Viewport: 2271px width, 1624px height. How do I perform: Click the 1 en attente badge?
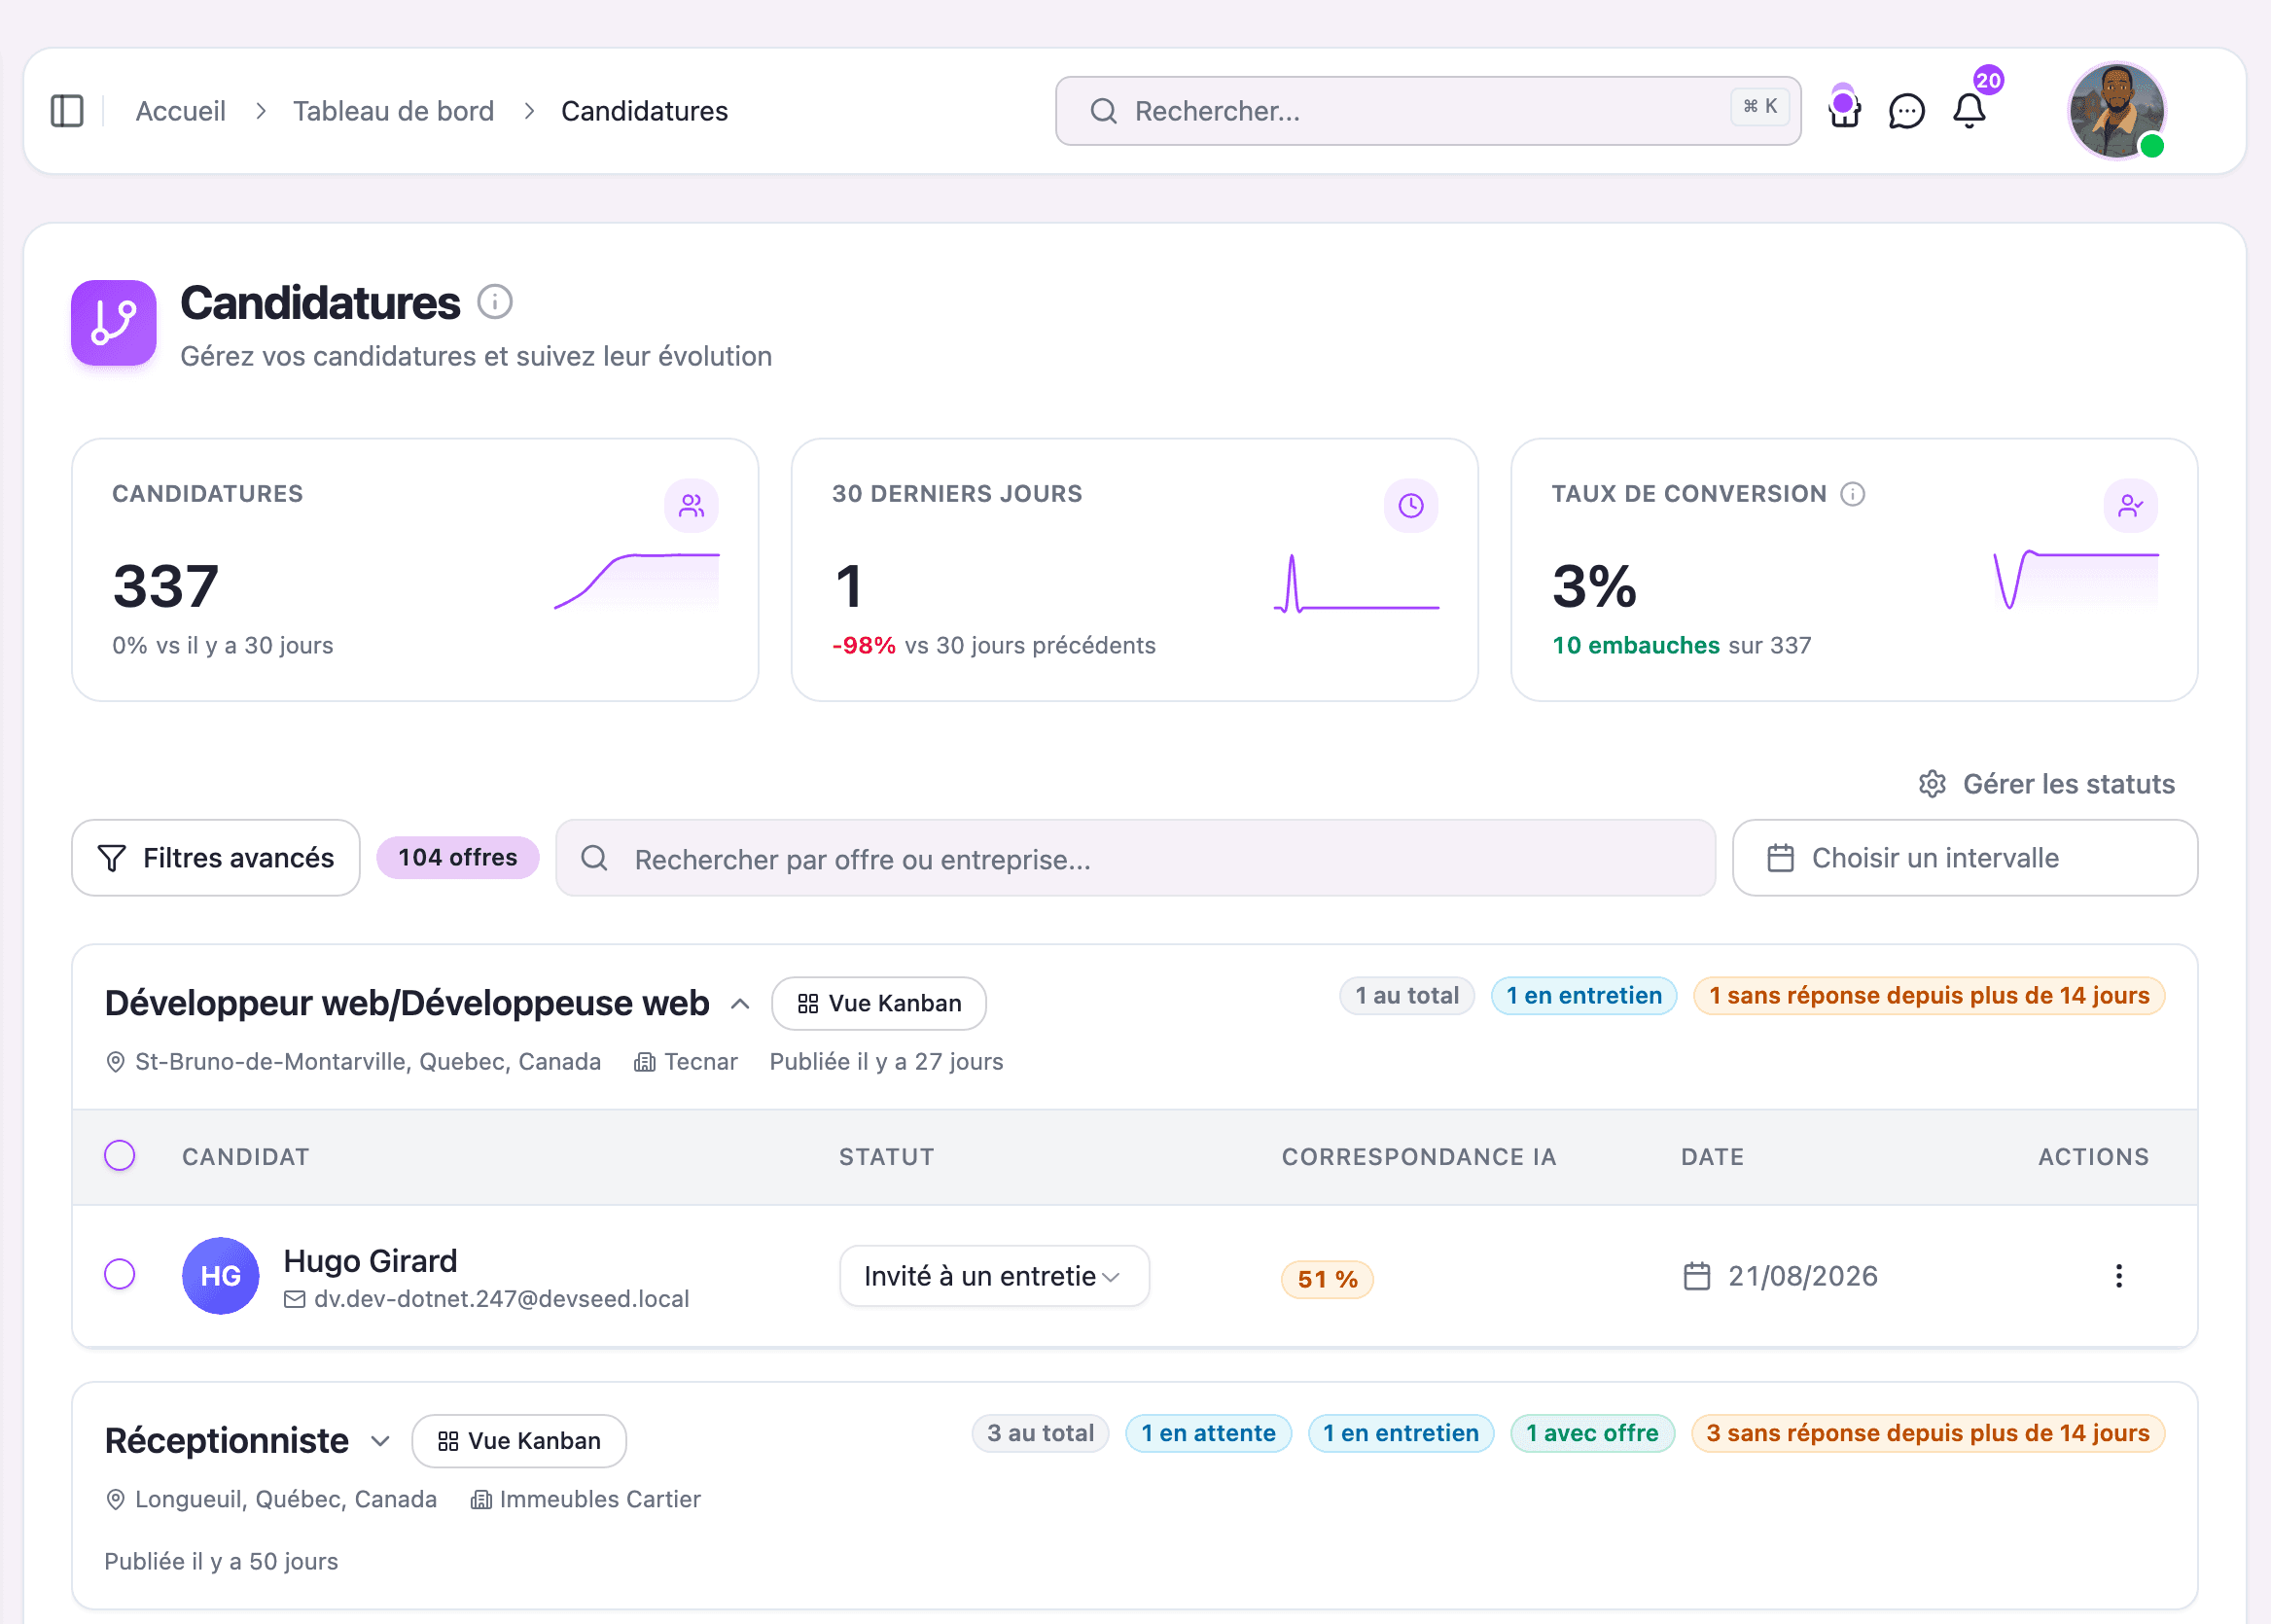coord(1208,1433)
